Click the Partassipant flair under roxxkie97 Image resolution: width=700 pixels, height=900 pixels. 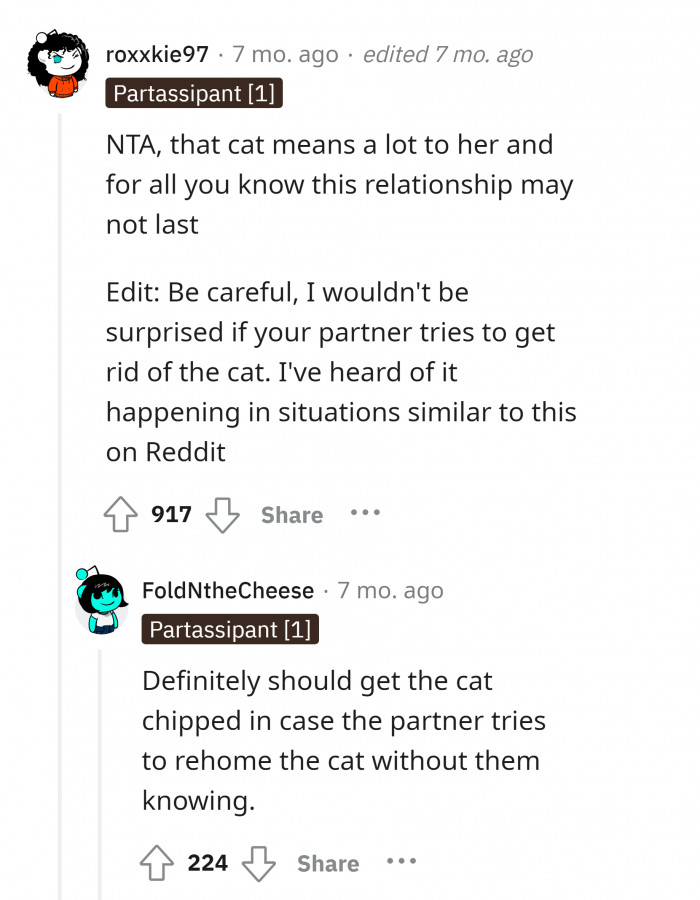coord(194,94)
